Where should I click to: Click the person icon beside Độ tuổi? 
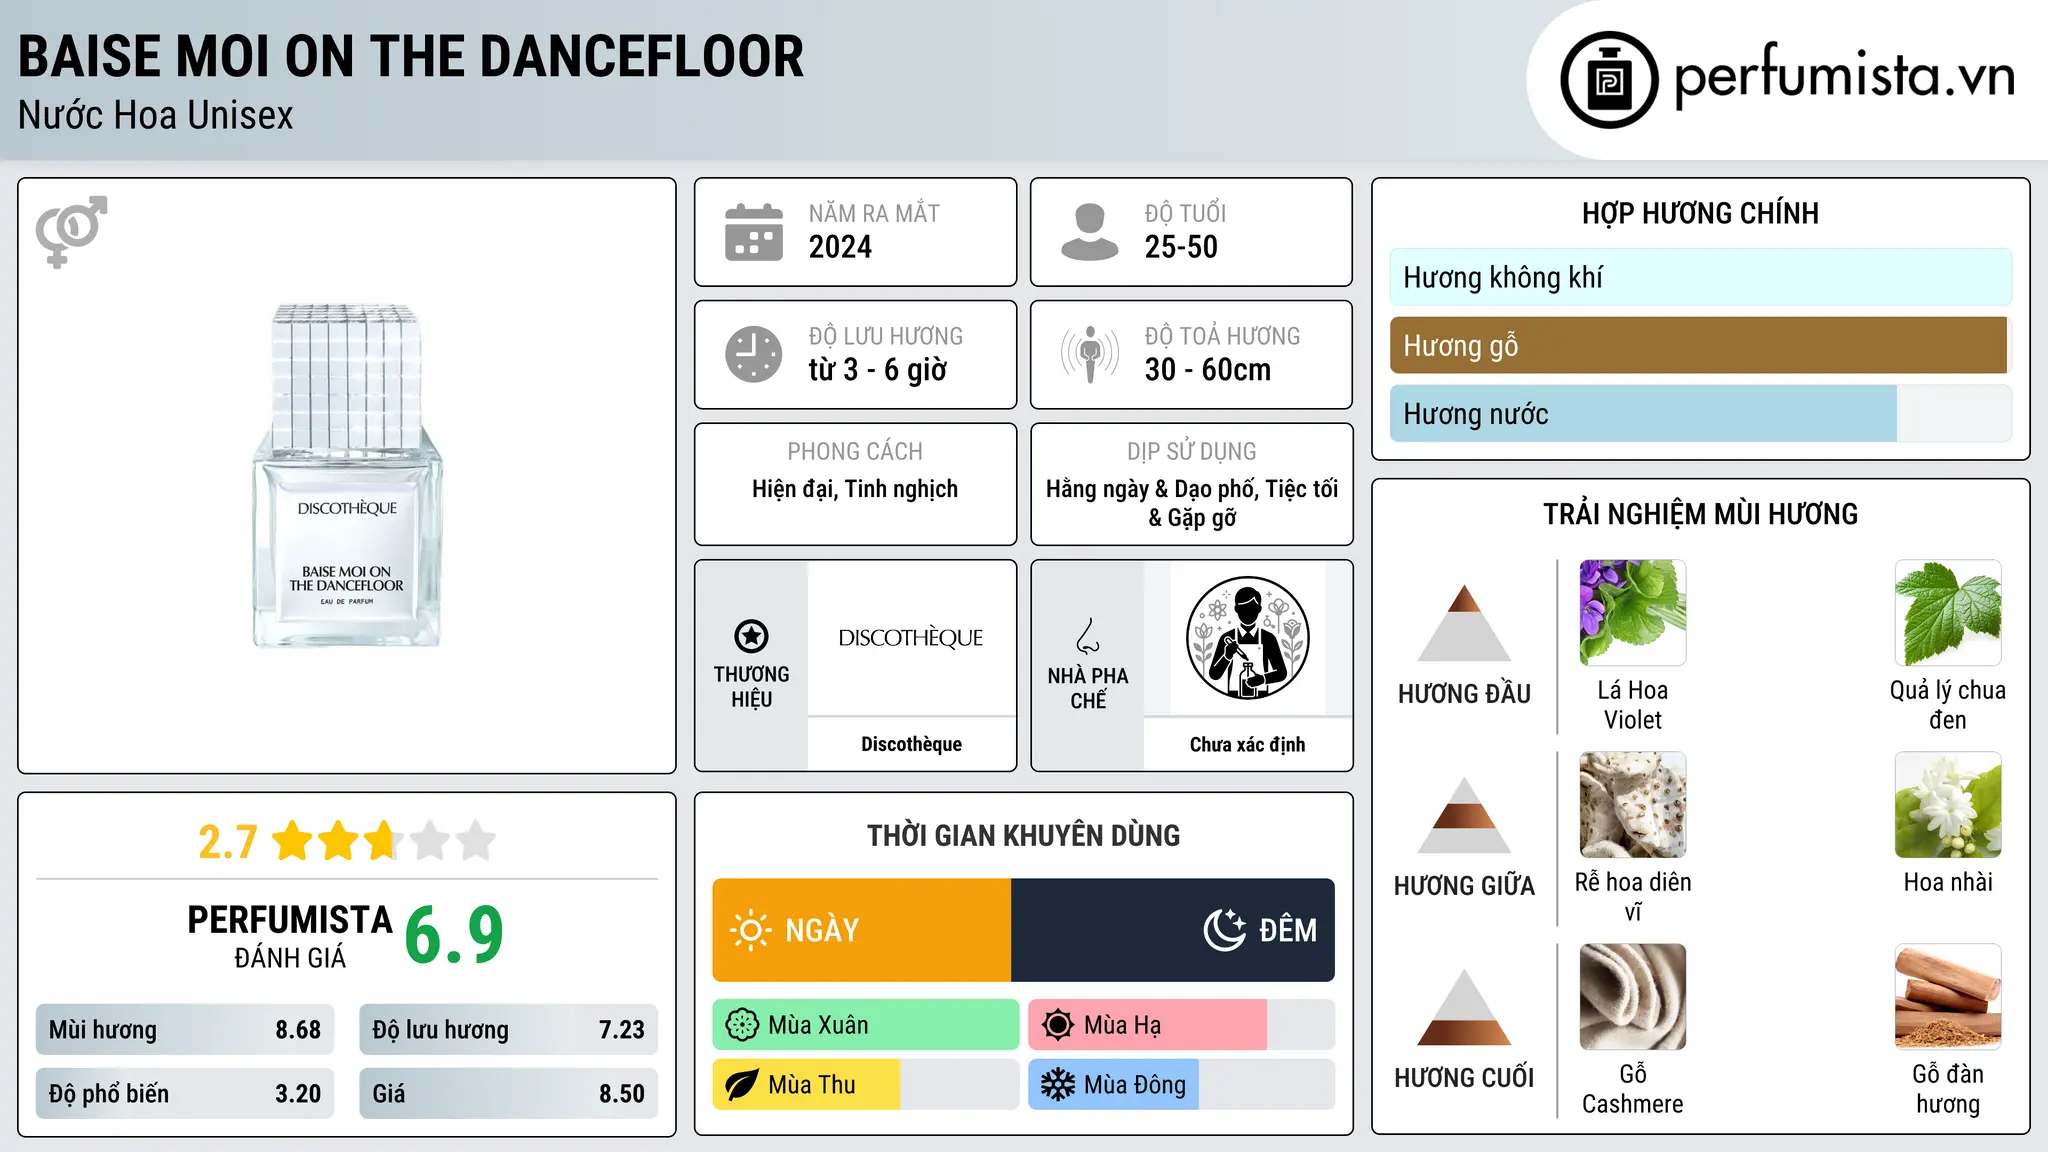click(1090, 232)
